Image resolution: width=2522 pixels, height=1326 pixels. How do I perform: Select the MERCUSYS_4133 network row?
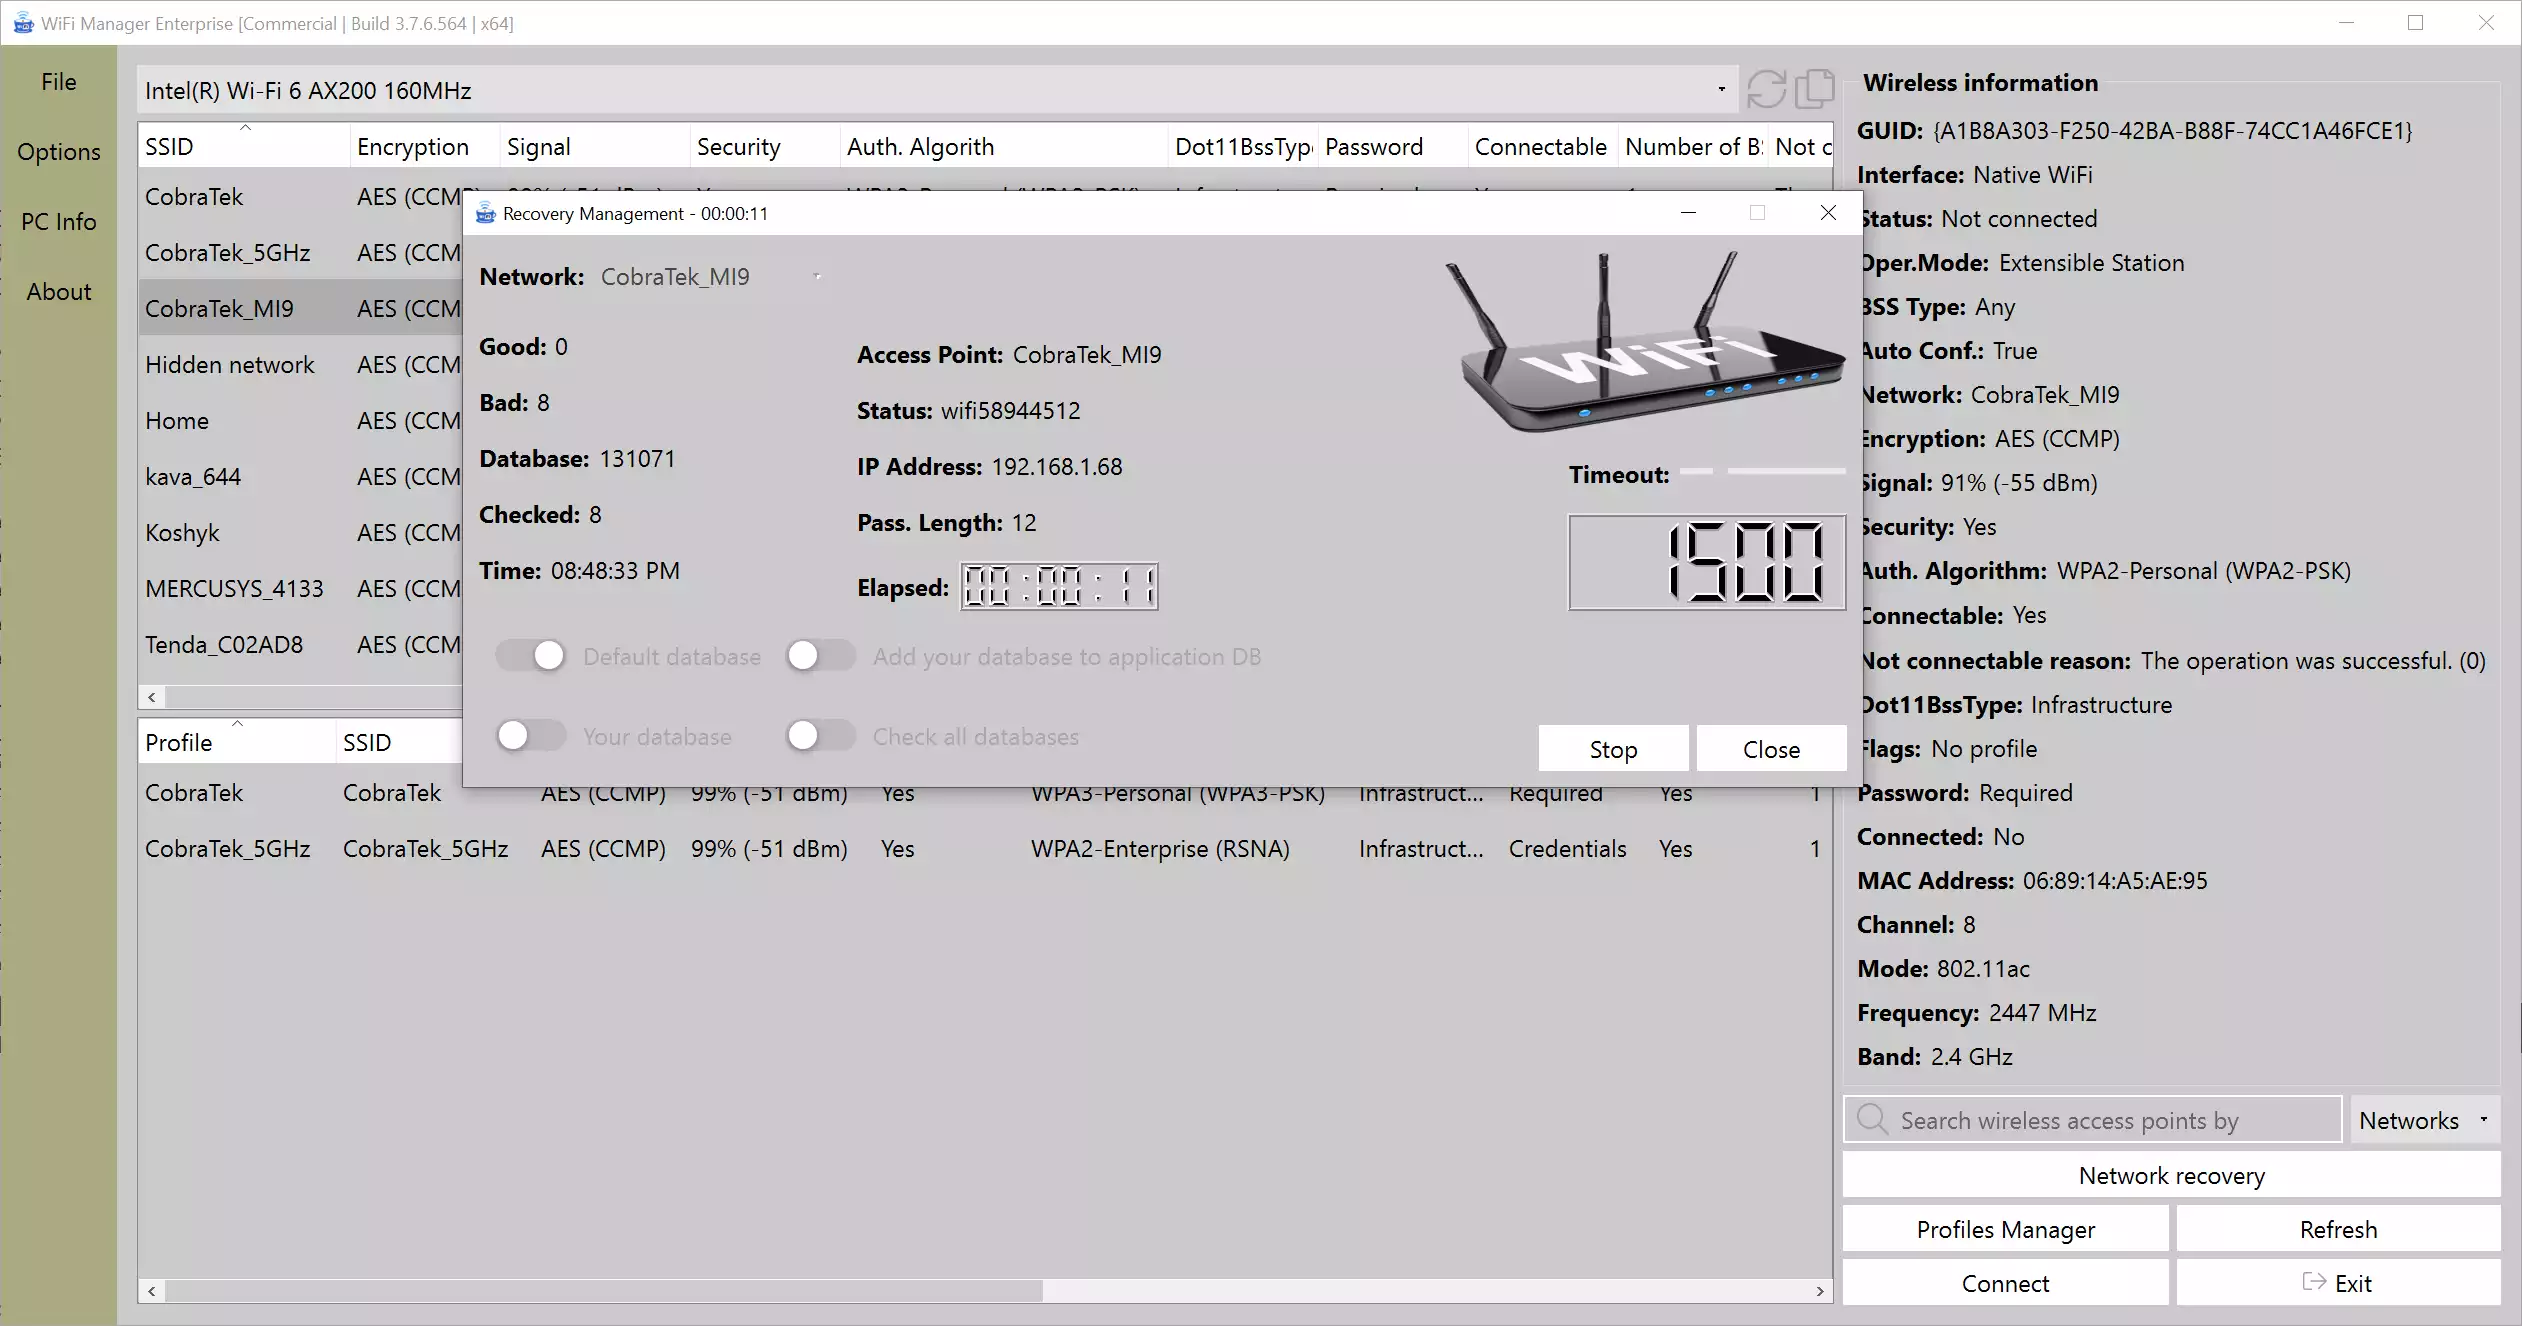(300, 589)
